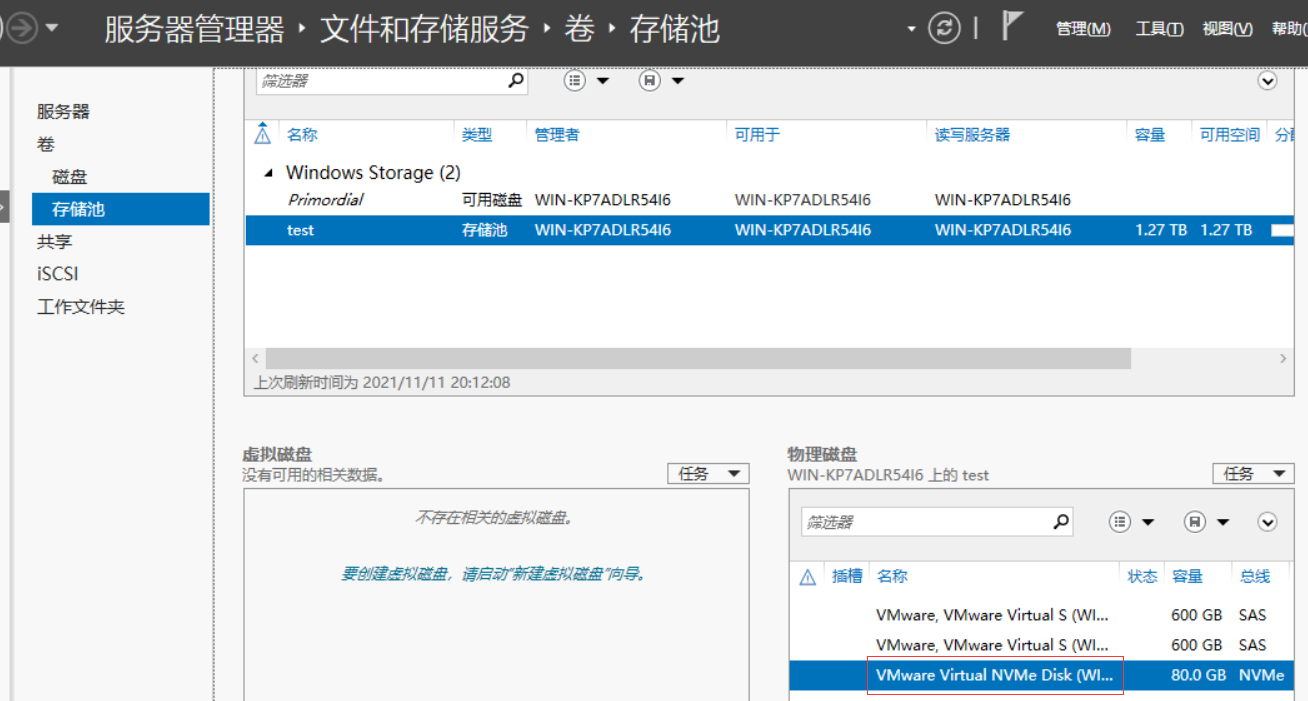The image size is (1308, 701).
Task: Click the search magnifier in the storage pool filter
Action: coord(516,81)
